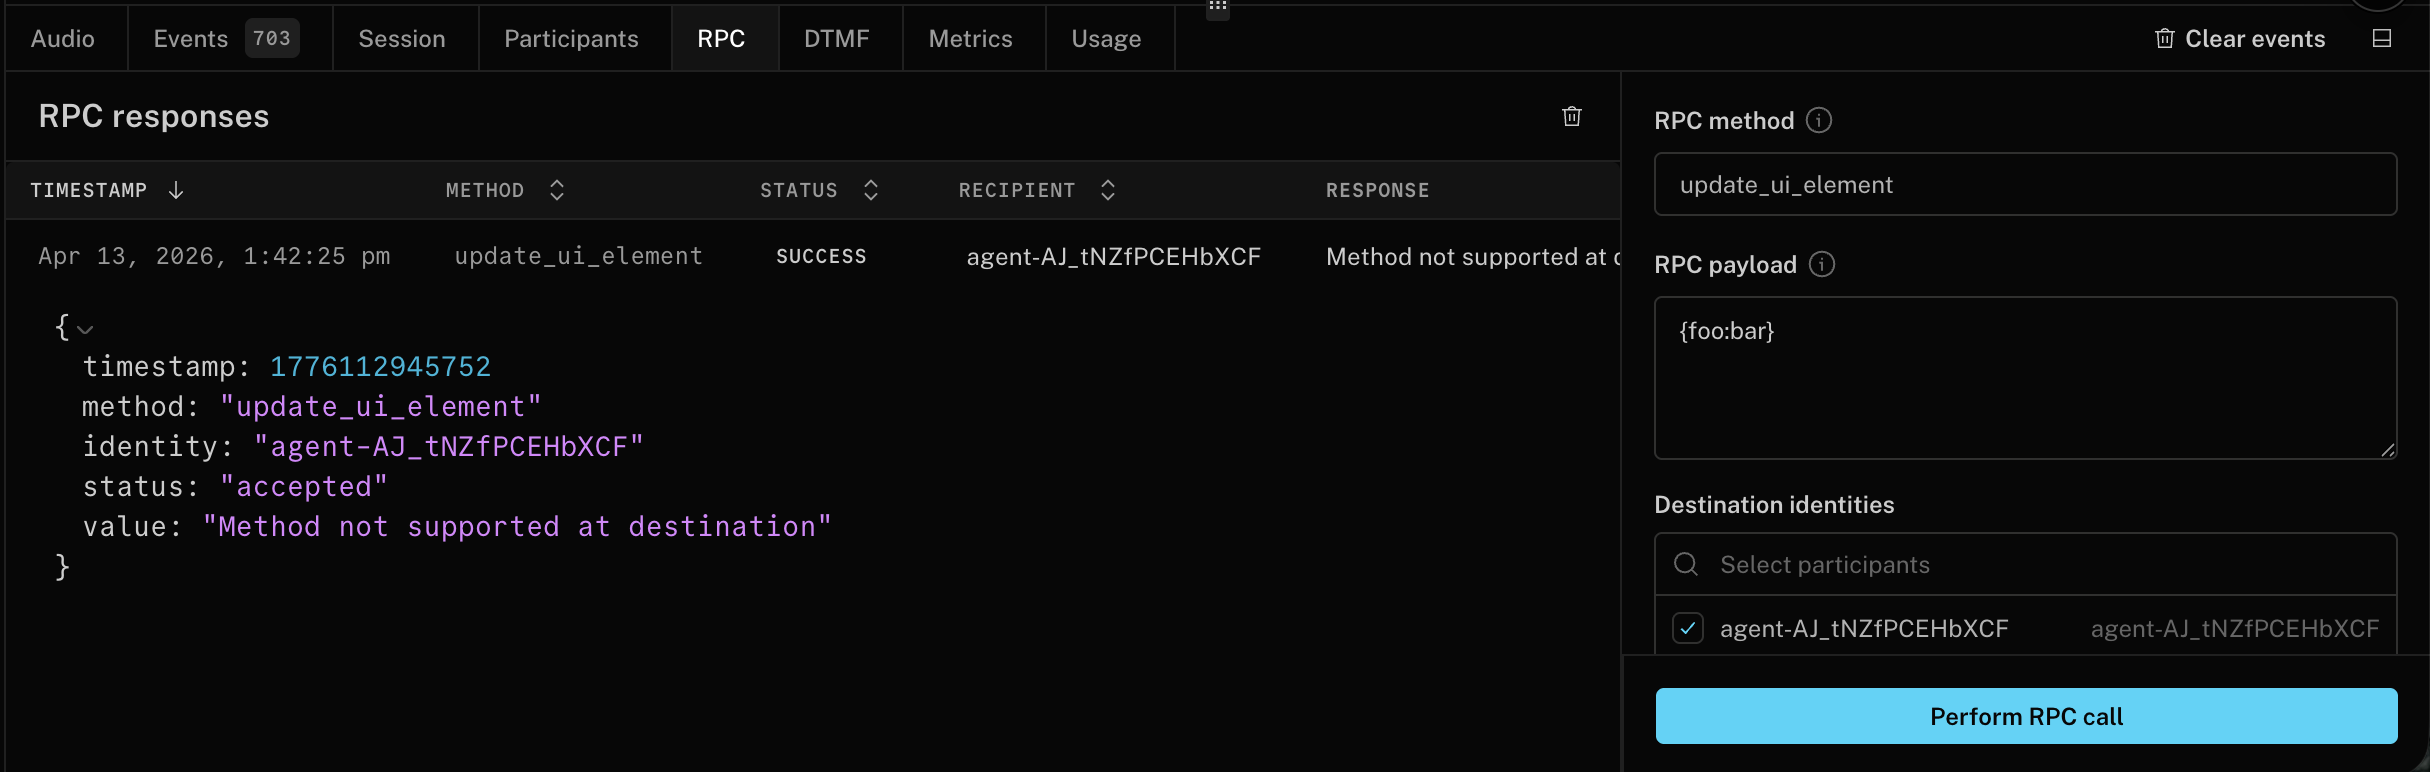The width and height of the screenshot is (2430, 772).
Task: Click the search icon in Select participants
Action: tap(1686, 565)
